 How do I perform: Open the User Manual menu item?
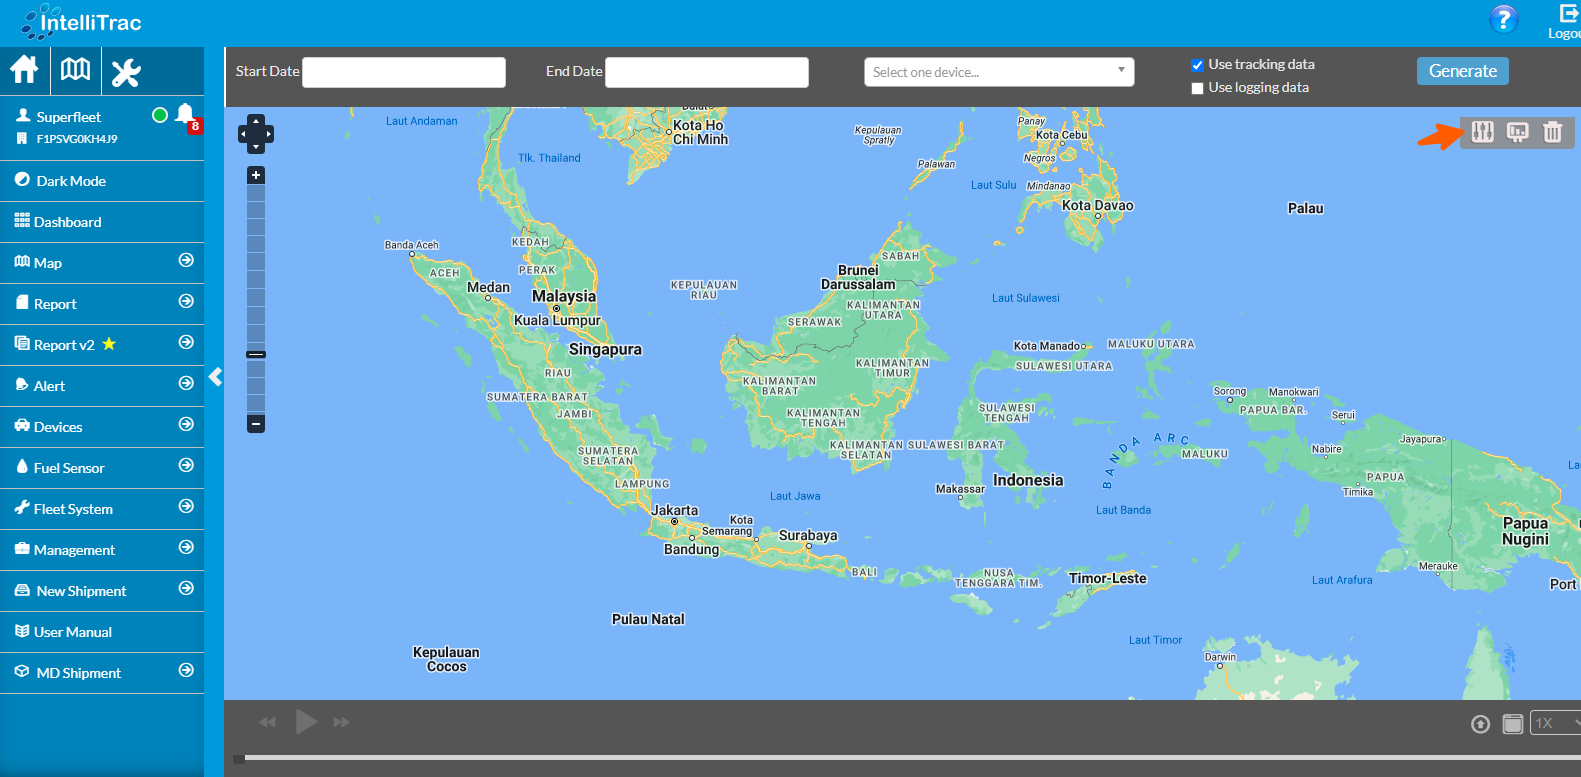[x=72, y=632]
